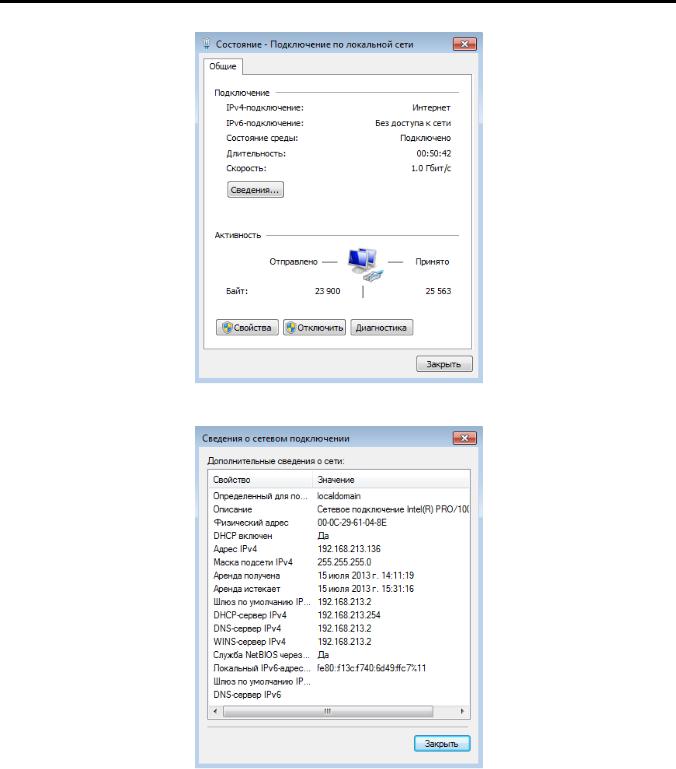Select the WINS-сервер IPv4 row
This screenshot has height=769, width=676.
click(x=339, y=641)
